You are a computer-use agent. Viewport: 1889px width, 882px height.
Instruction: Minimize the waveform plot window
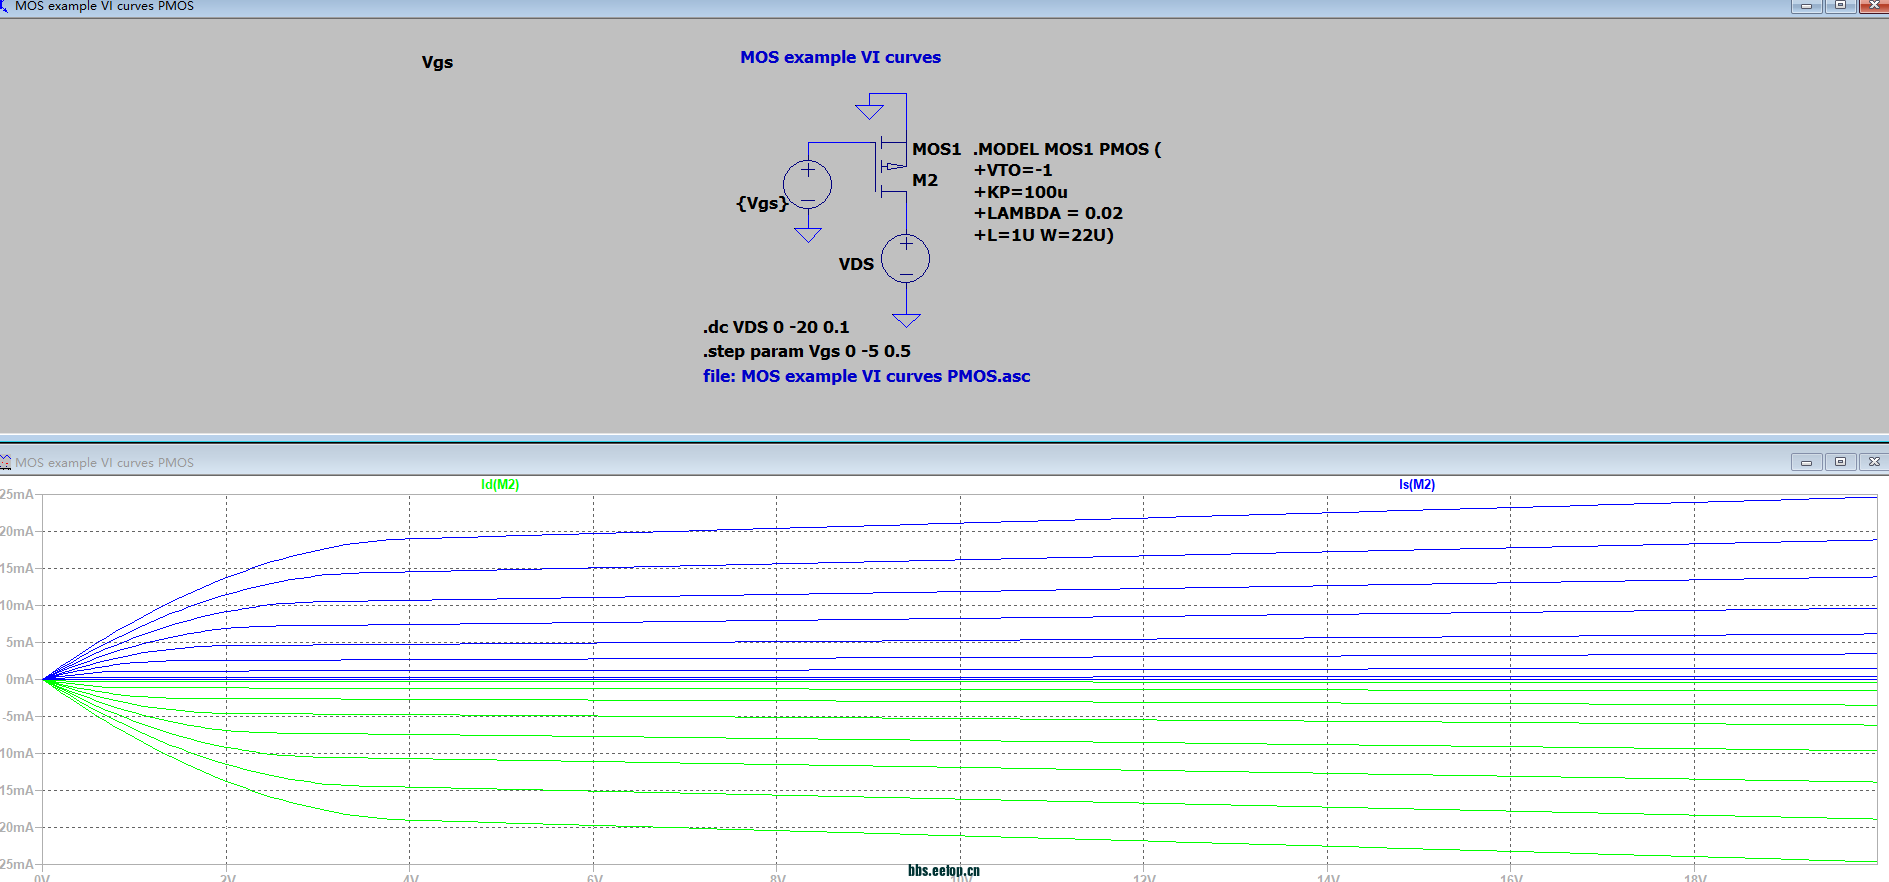1806,462
